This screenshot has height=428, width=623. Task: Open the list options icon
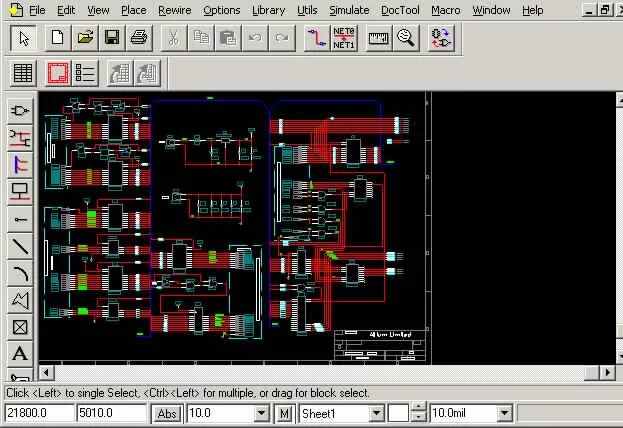coord(85,73)
